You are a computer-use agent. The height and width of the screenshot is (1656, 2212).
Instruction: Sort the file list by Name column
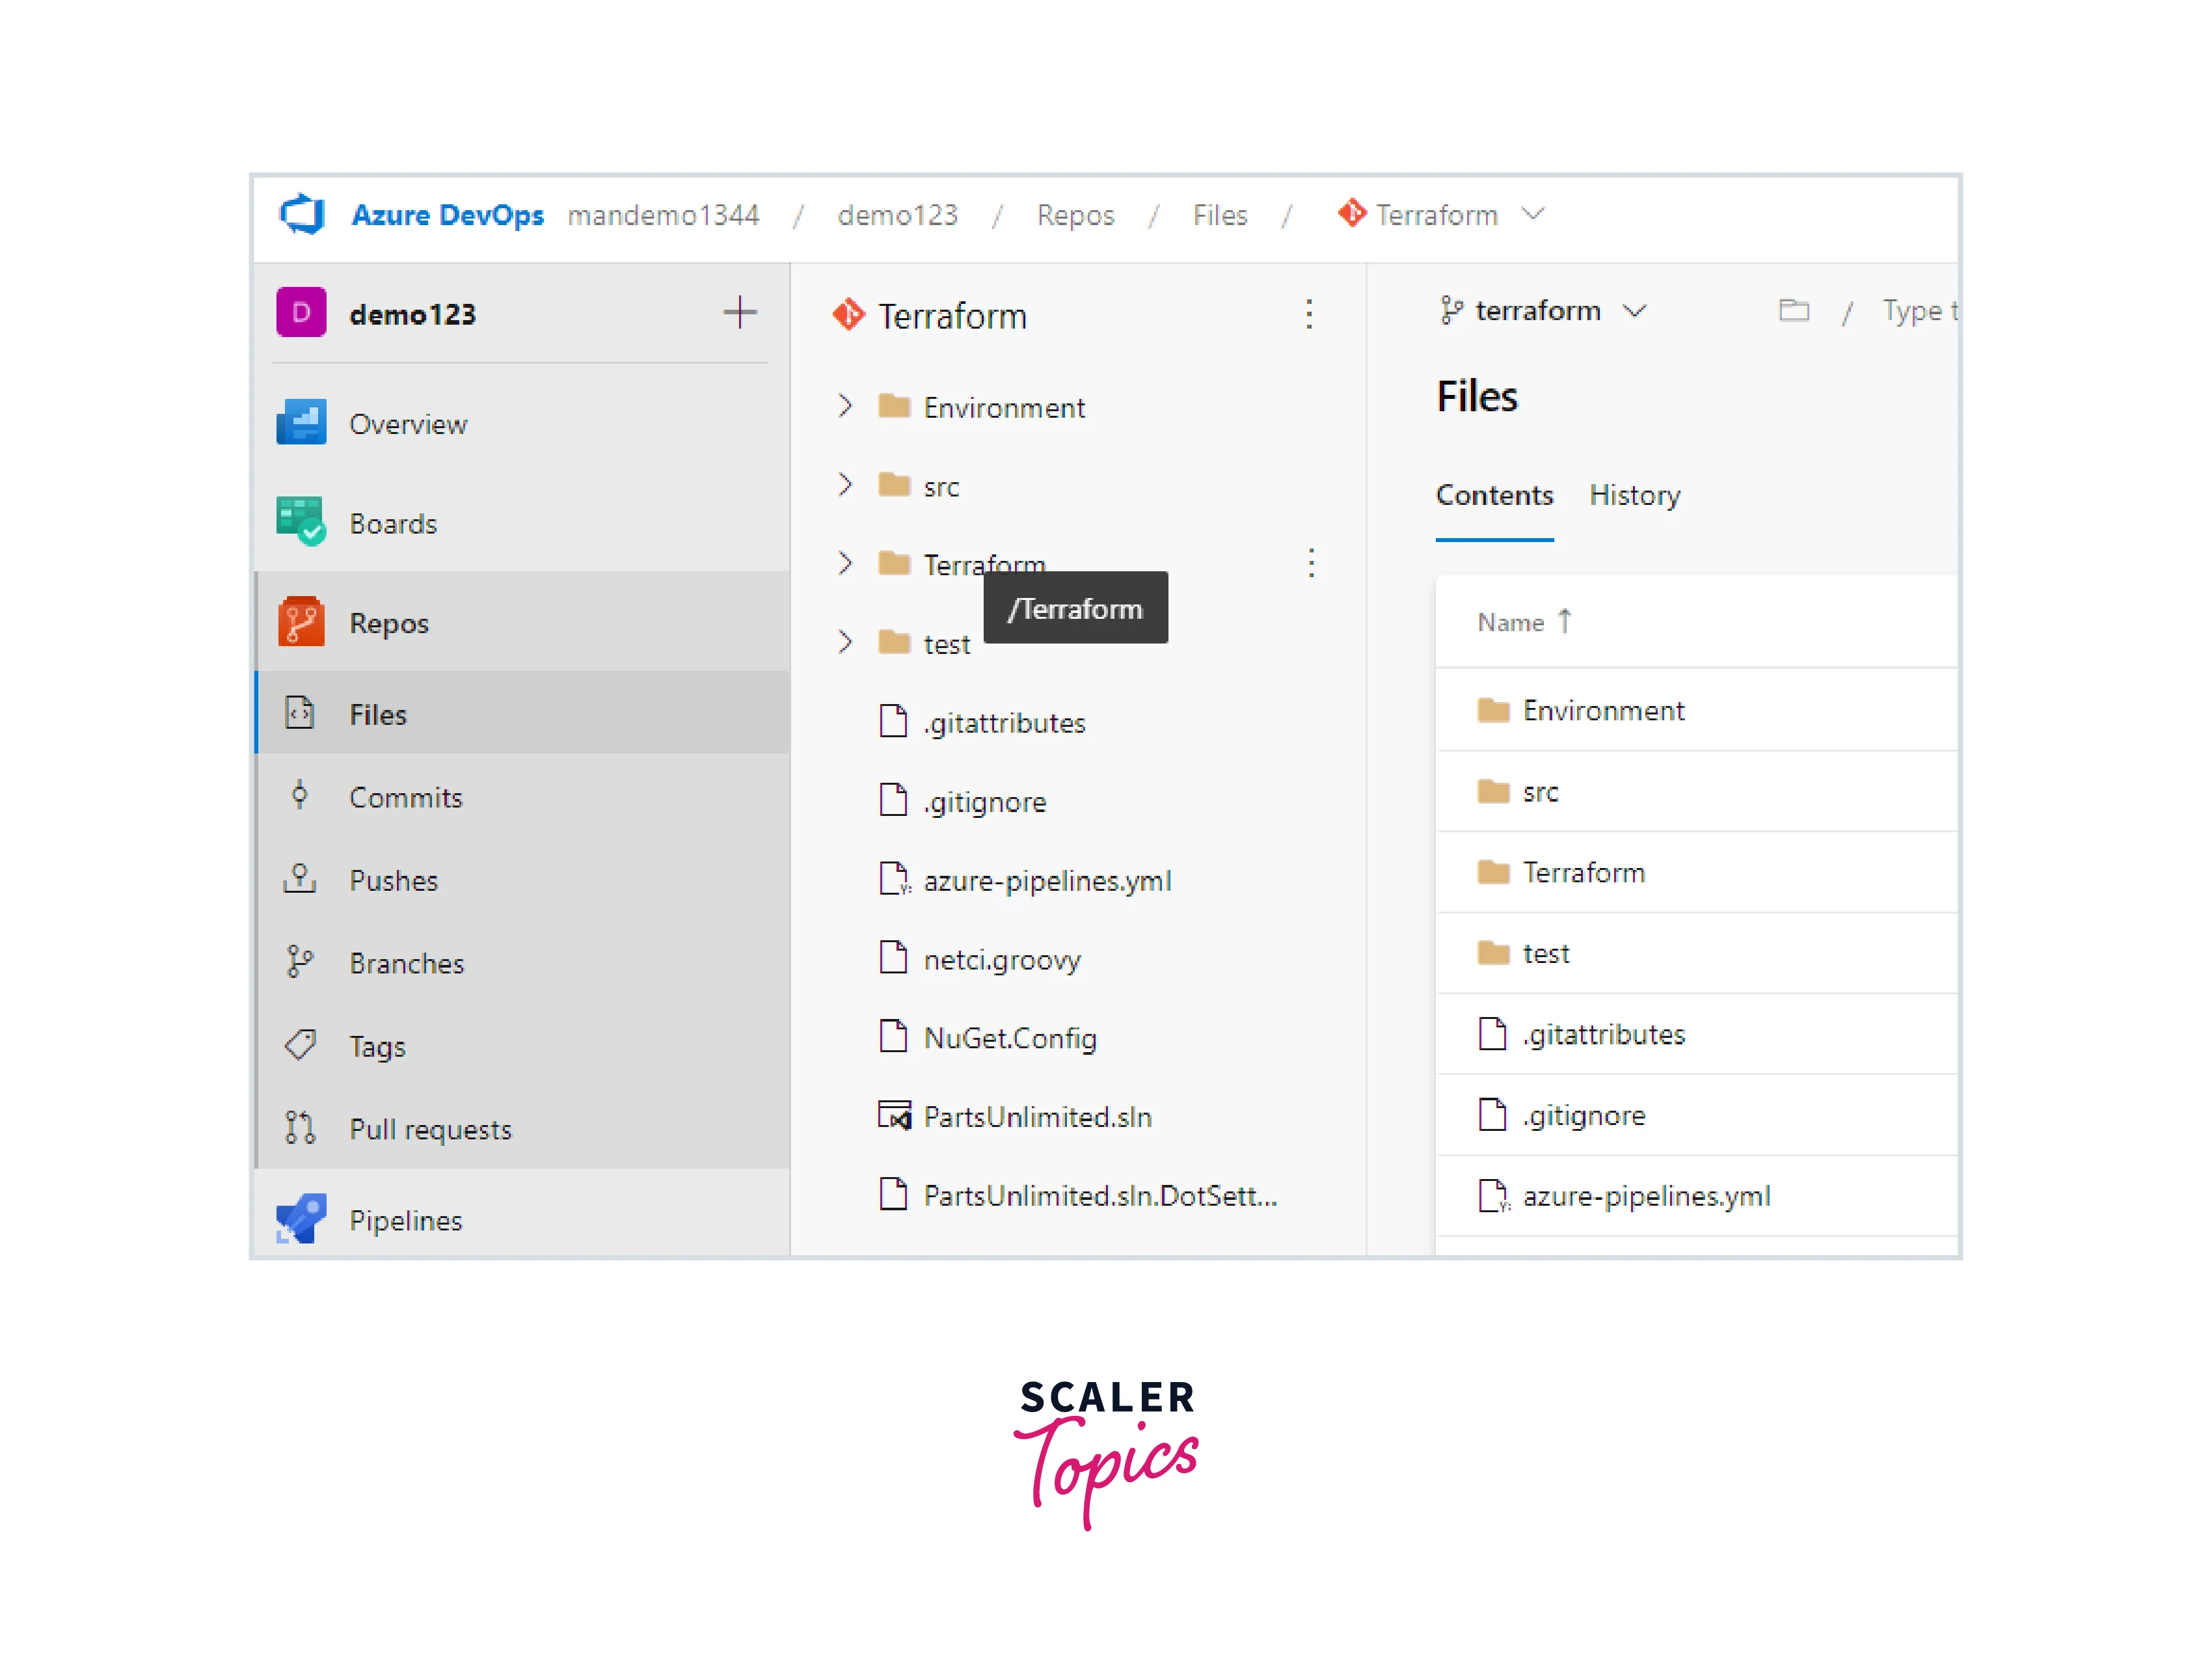point(1510,622)
